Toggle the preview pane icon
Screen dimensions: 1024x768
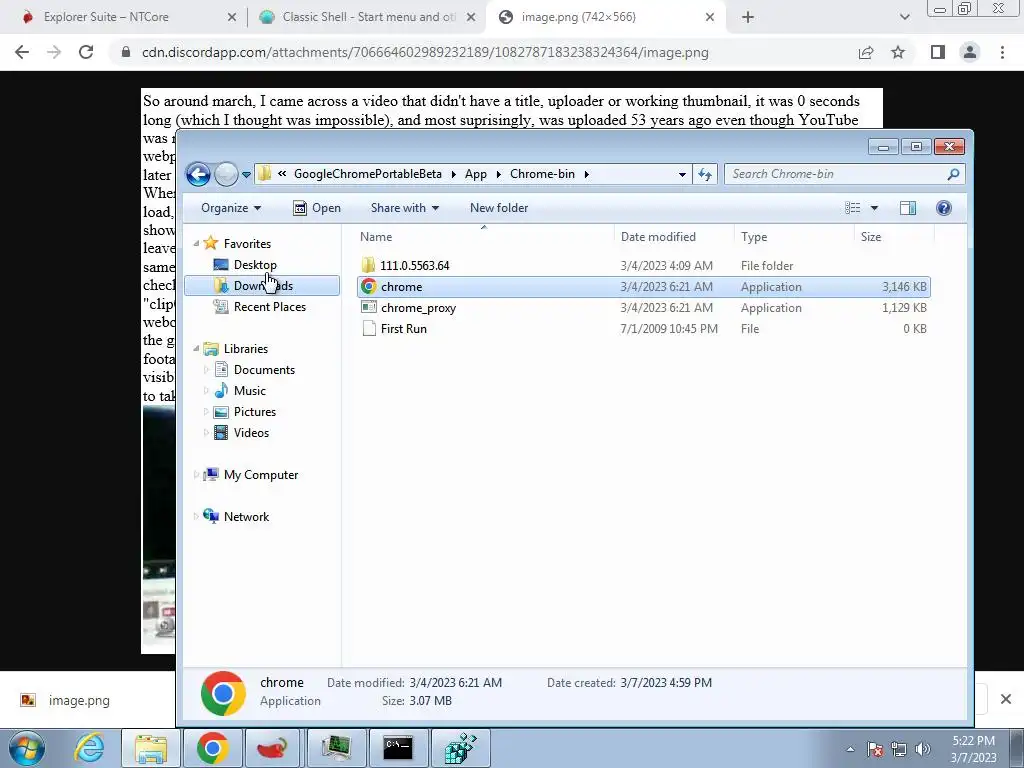(908, 208)
